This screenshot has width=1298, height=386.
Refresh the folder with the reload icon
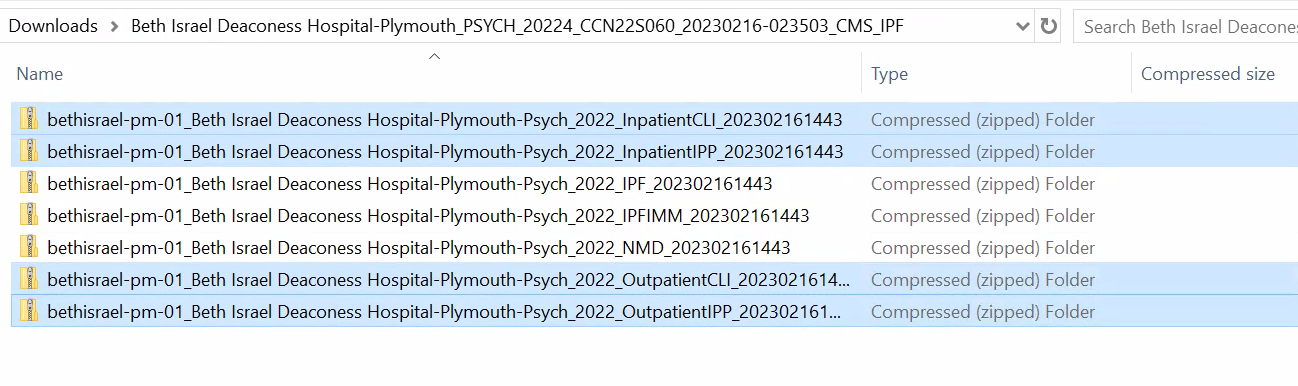point(1049,26)
